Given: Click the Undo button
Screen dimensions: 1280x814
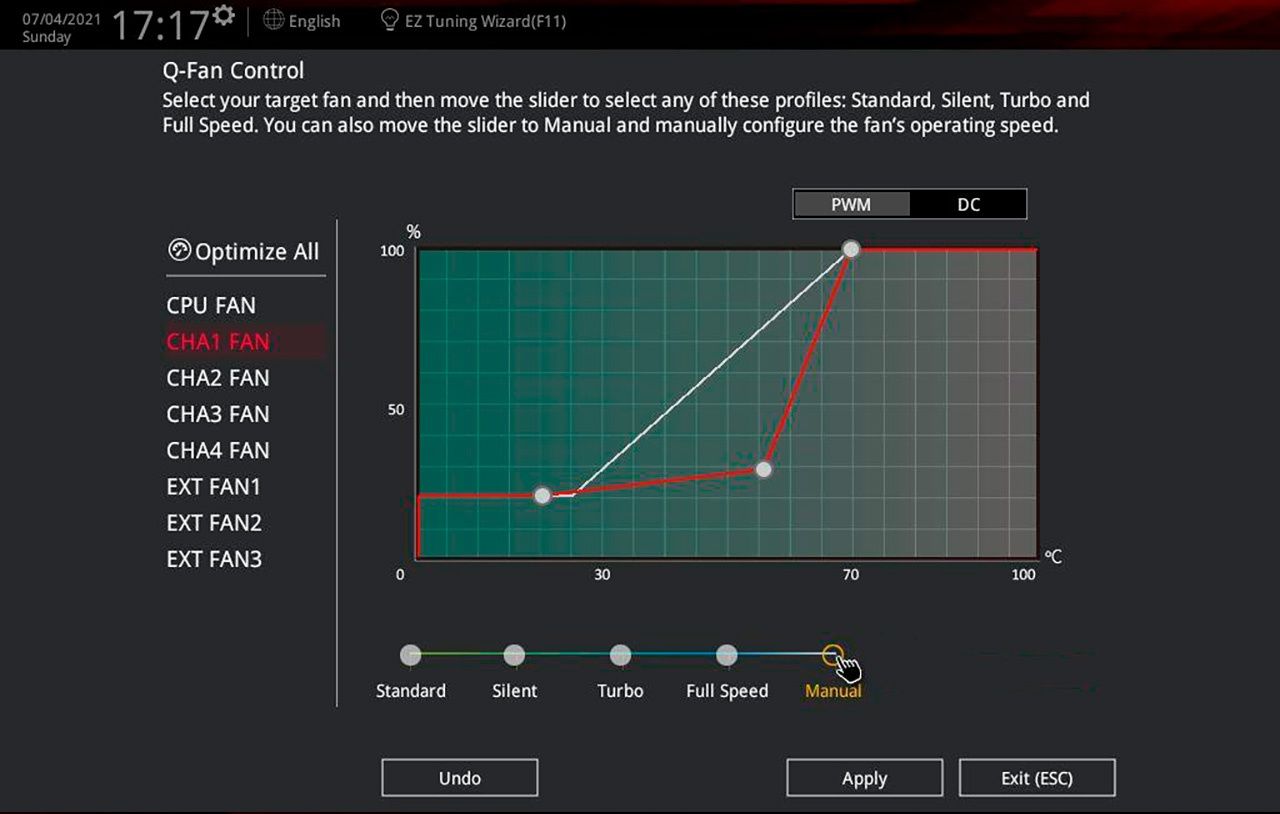Looking at the screenshot, I should tap(460, 777).
